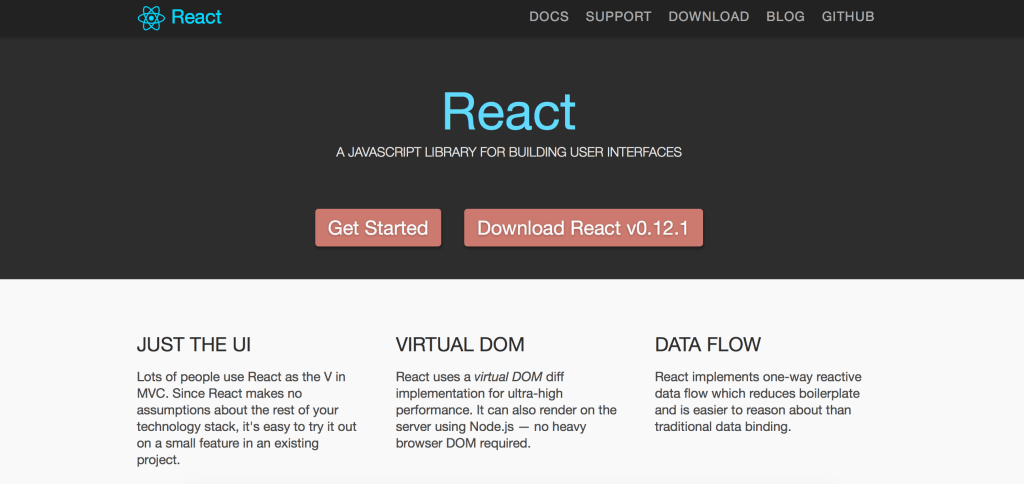Click the DATA FLOW heading
Image resolution: width=1024 pixels, height=484 pixels.
pos(708,345)
